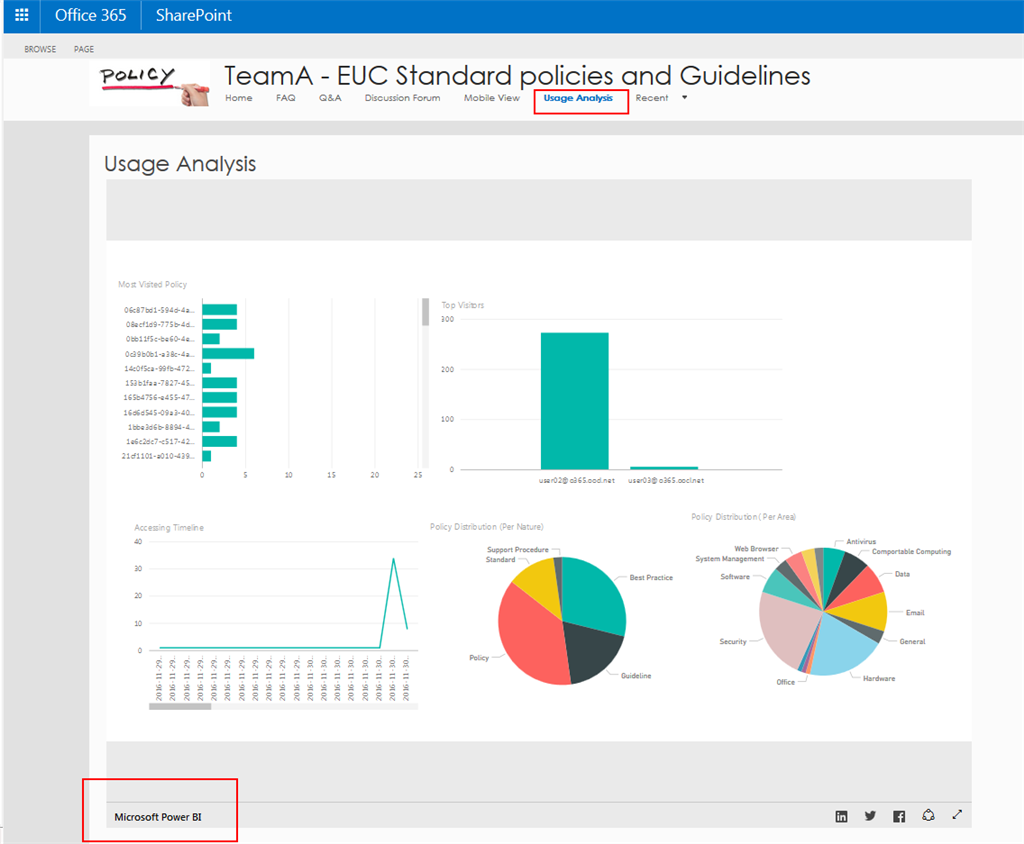Select the 14c0f5ca bar in Most Visited Policy
1024x844 pixels.
[x=206, y=368]
